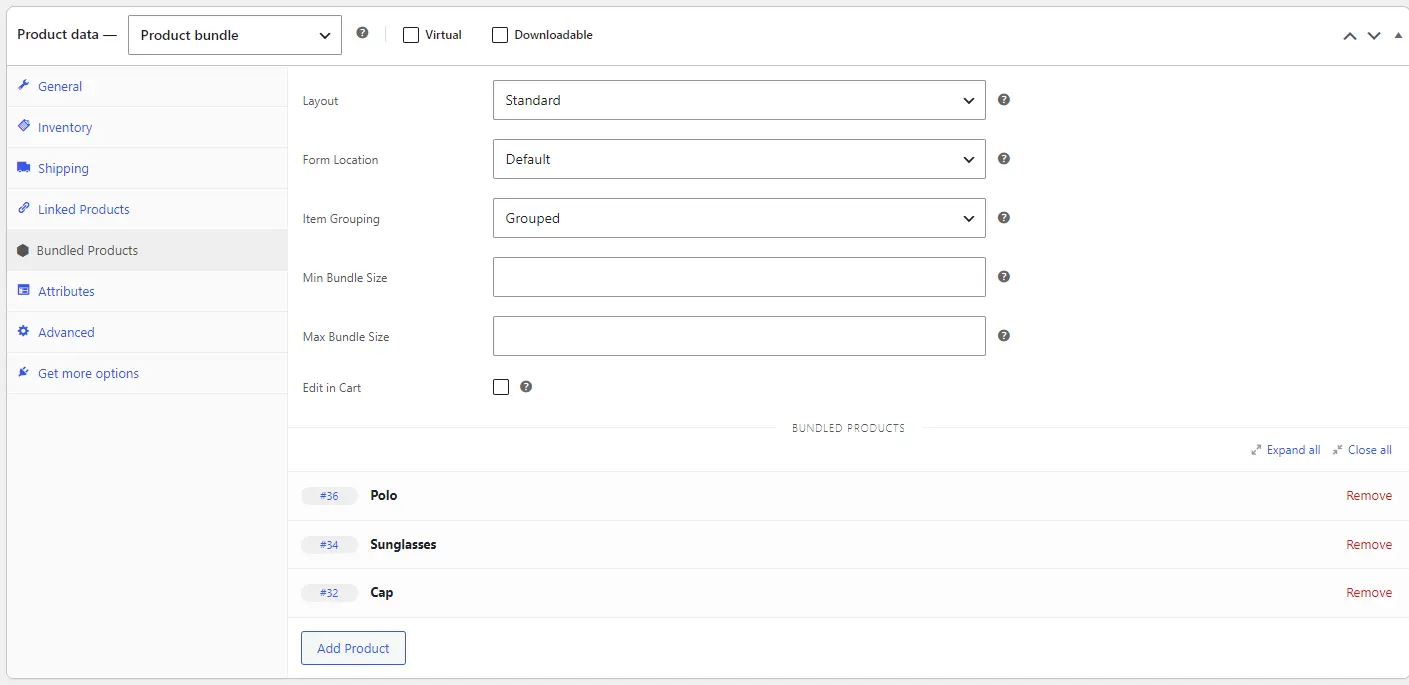1409x685 pixels.
Task: Show help tooltip for Layout
Action: (1004, 100)
